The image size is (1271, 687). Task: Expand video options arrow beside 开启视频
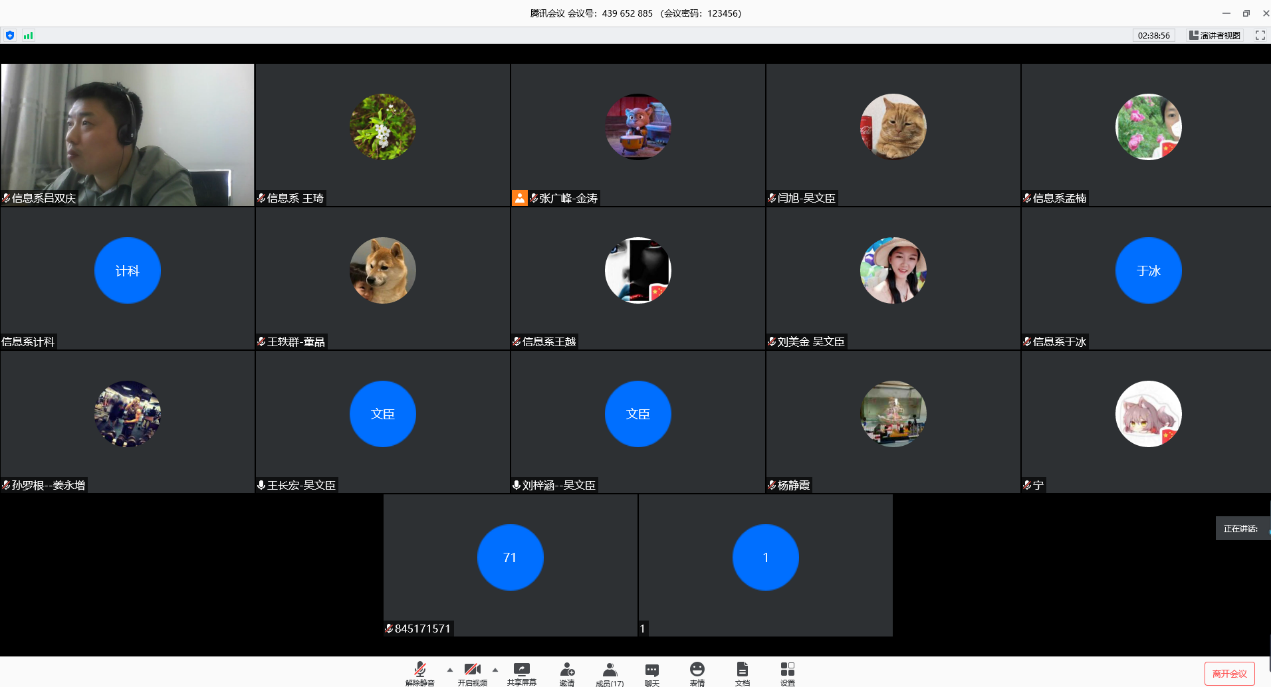coord(495,669)
